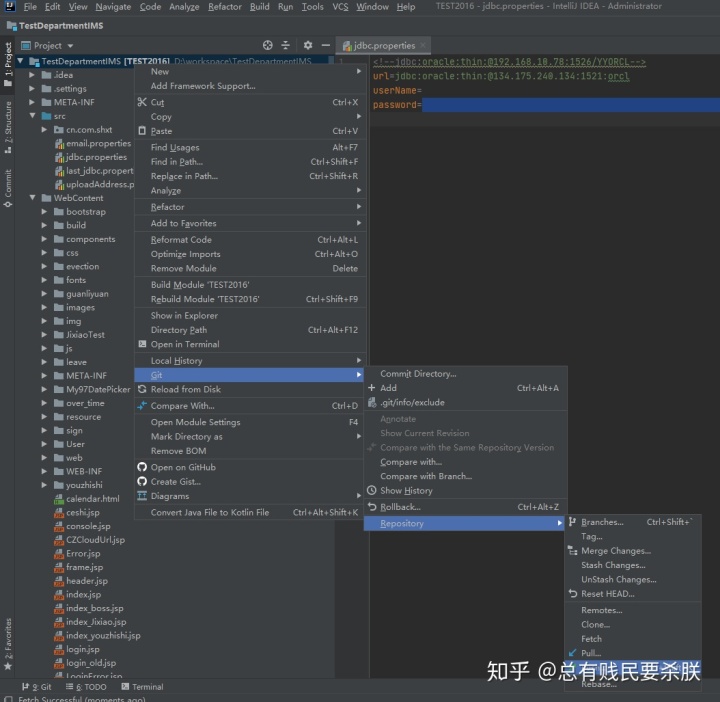The image size is (720, 702).
Task: Click .git/info/exclude entry
Action: pos(466,402)
